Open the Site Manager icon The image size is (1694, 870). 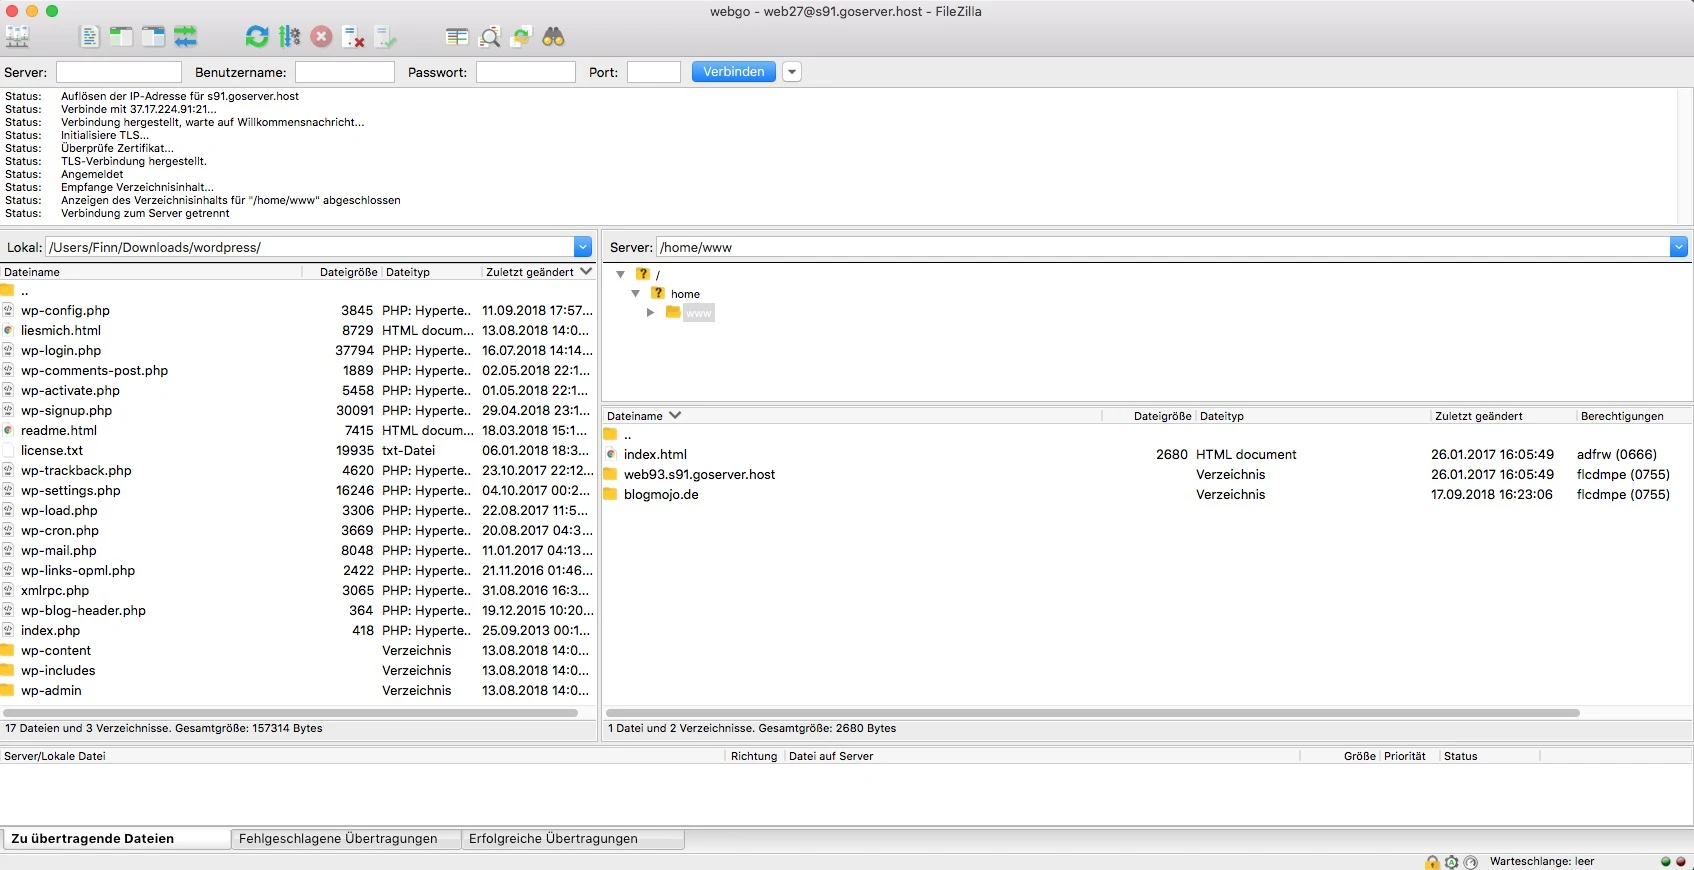click(17, 37)
